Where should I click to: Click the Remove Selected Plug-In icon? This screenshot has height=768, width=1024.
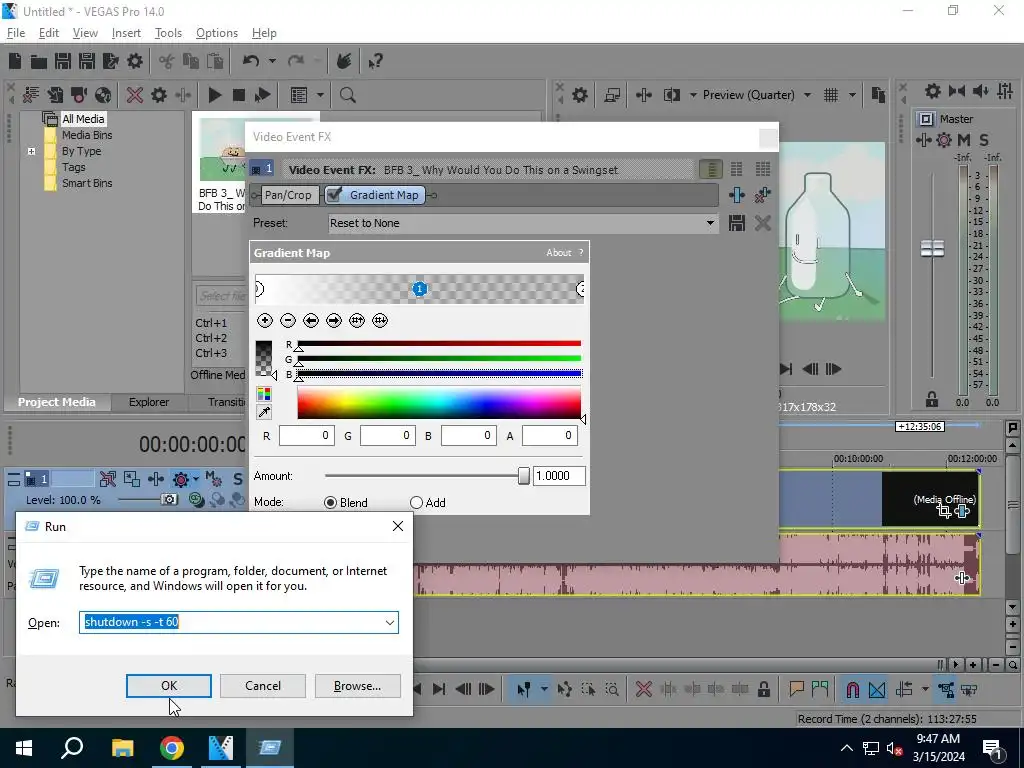pyautogui.click(x=762, y=195)
